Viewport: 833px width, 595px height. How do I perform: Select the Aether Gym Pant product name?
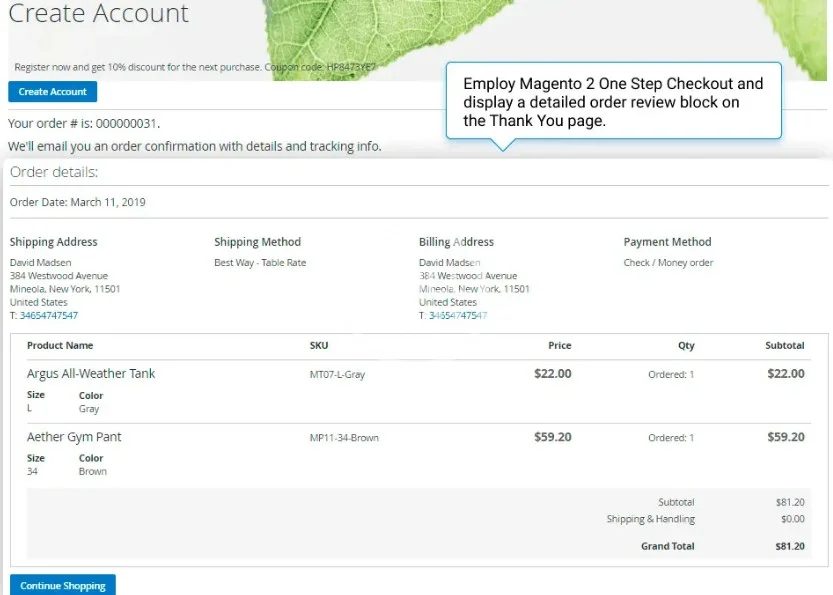click(74, 437)
